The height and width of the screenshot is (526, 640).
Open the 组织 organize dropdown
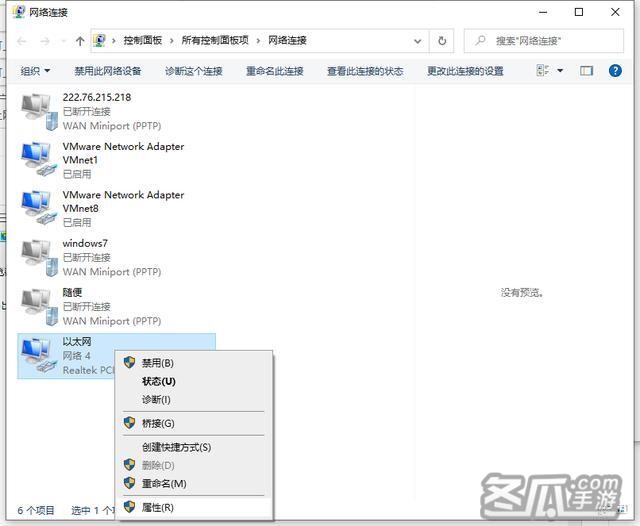pos(35,71)
